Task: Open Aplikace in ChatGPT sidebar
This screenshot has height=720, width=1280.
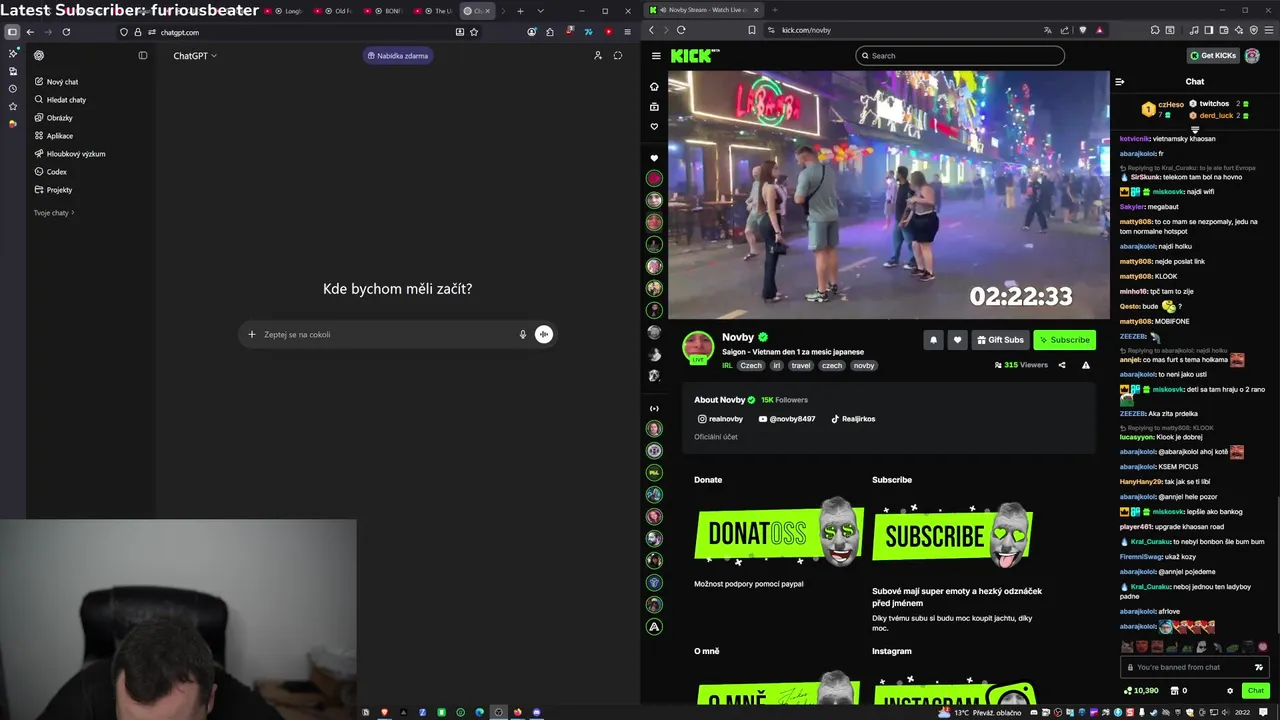Action: tap(54, 136)
